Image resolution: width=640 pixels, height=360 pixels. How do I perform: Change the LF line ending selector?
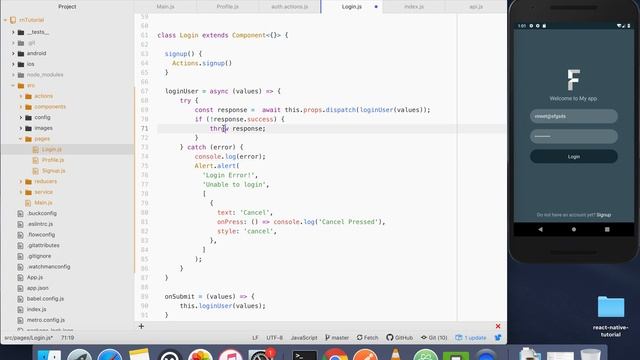pyautogui.click(x=255, y=338)
